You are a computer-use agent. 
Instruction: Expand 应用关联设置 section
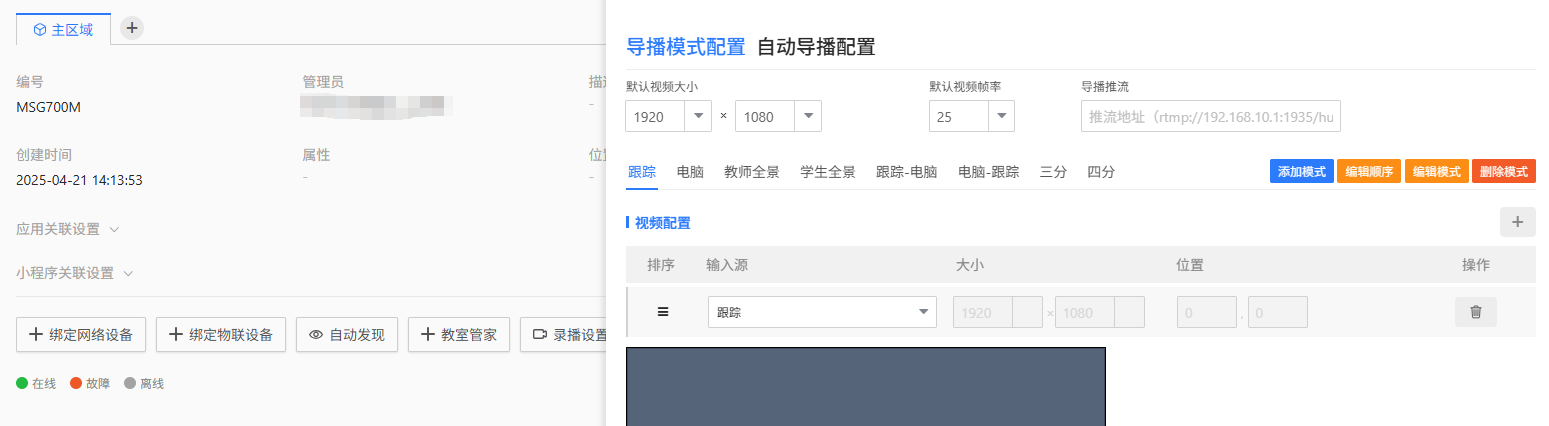coord(68,229)
